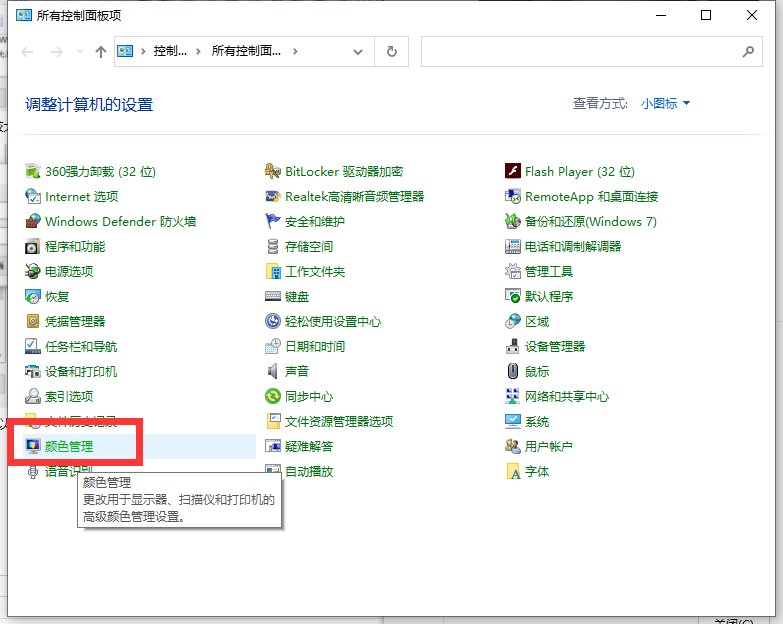Expand the address bar history dropdown
This screenshot has width=783, height=624.
pyautogui.click(x=360, y=52)
